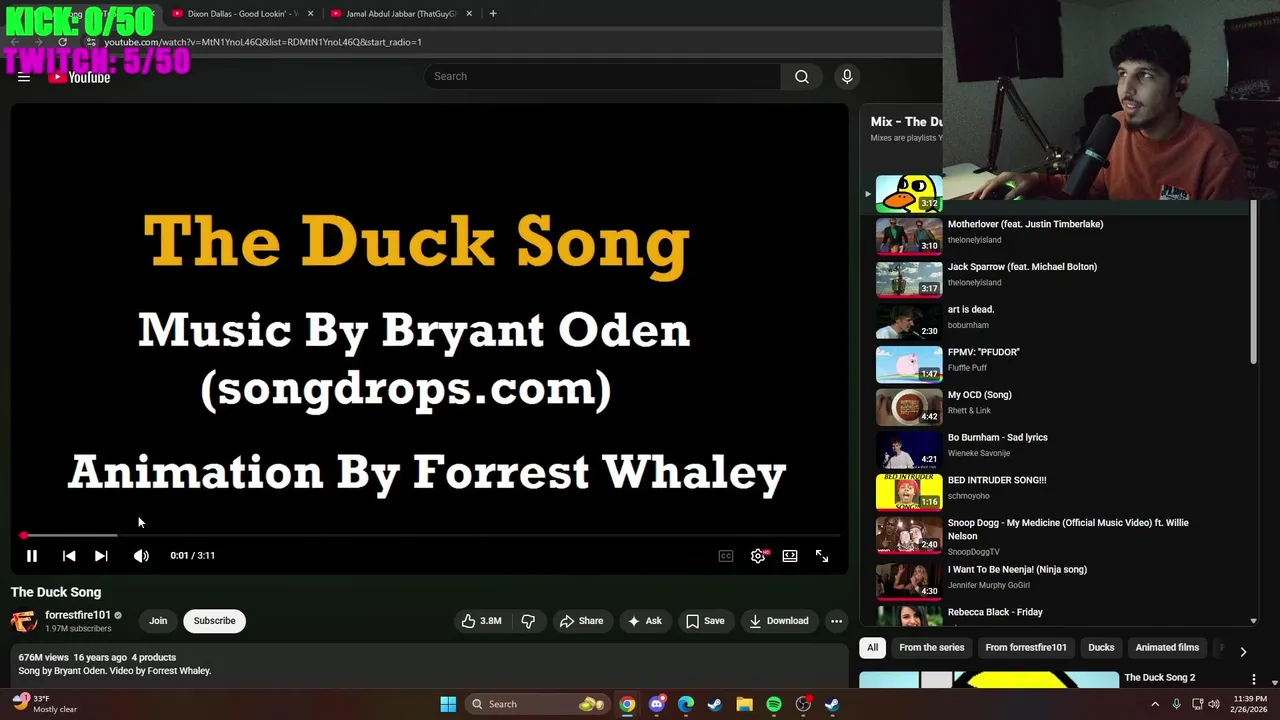Click the Join membership button
1280x720 pixels.
(x=158, y=621)
